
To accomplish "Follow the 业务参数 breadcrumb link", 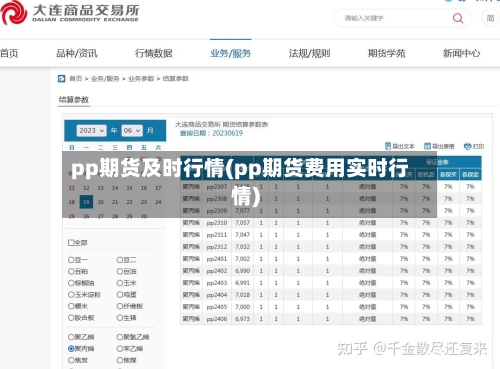I will pos(141,79).
